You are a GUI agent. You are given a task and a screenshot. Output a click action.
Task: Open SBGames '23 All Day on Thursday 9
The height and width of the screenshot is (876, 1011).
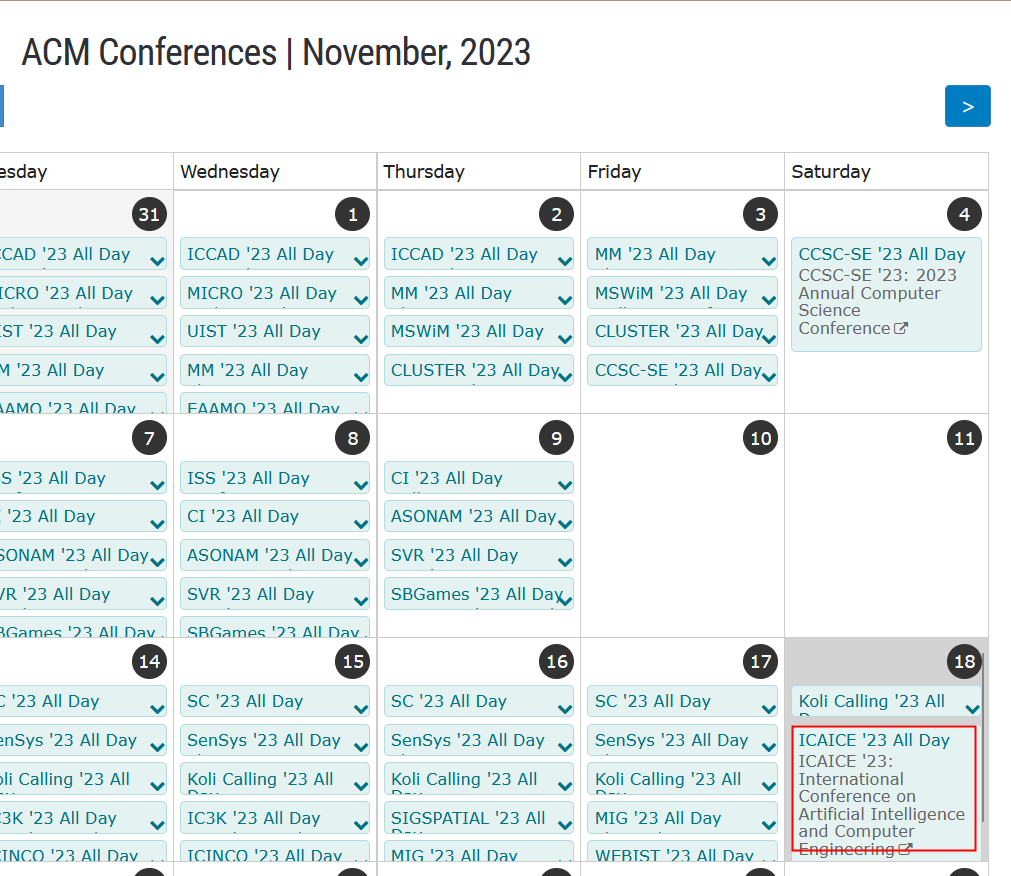pyautogui.click(x=478, y=594)
